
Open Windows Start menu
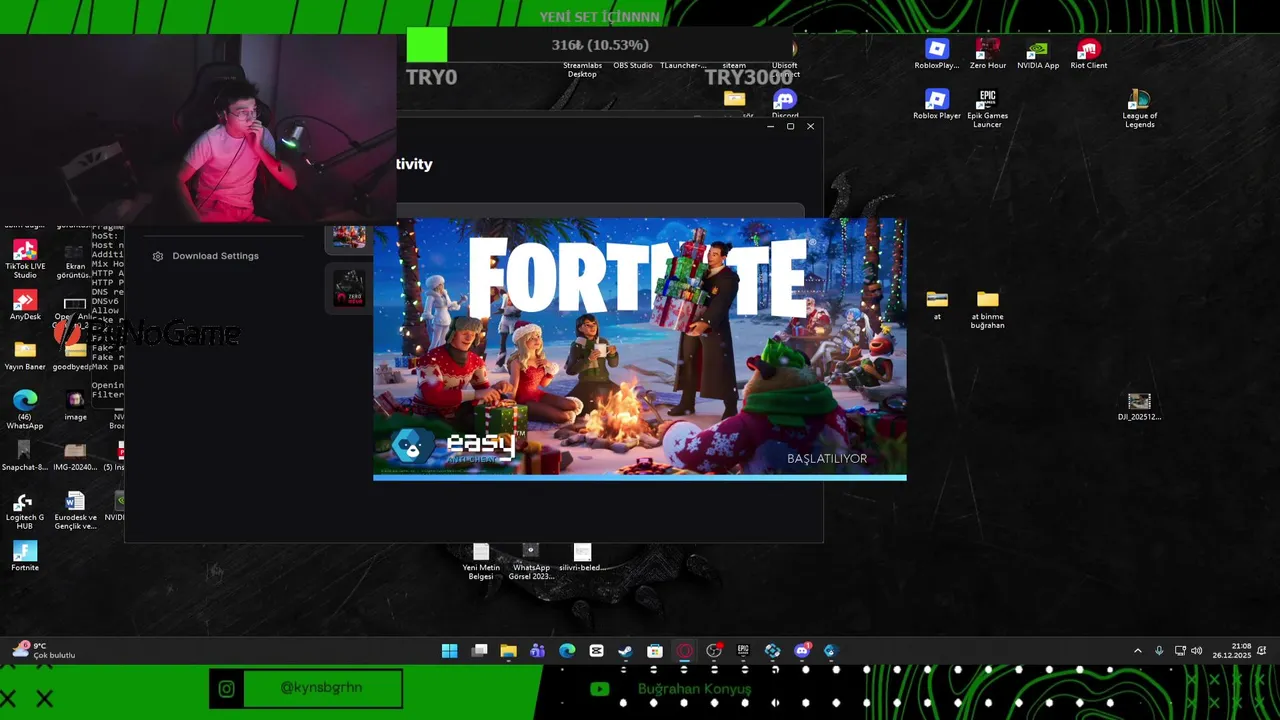pyautogui.click(x=450, y=651)
